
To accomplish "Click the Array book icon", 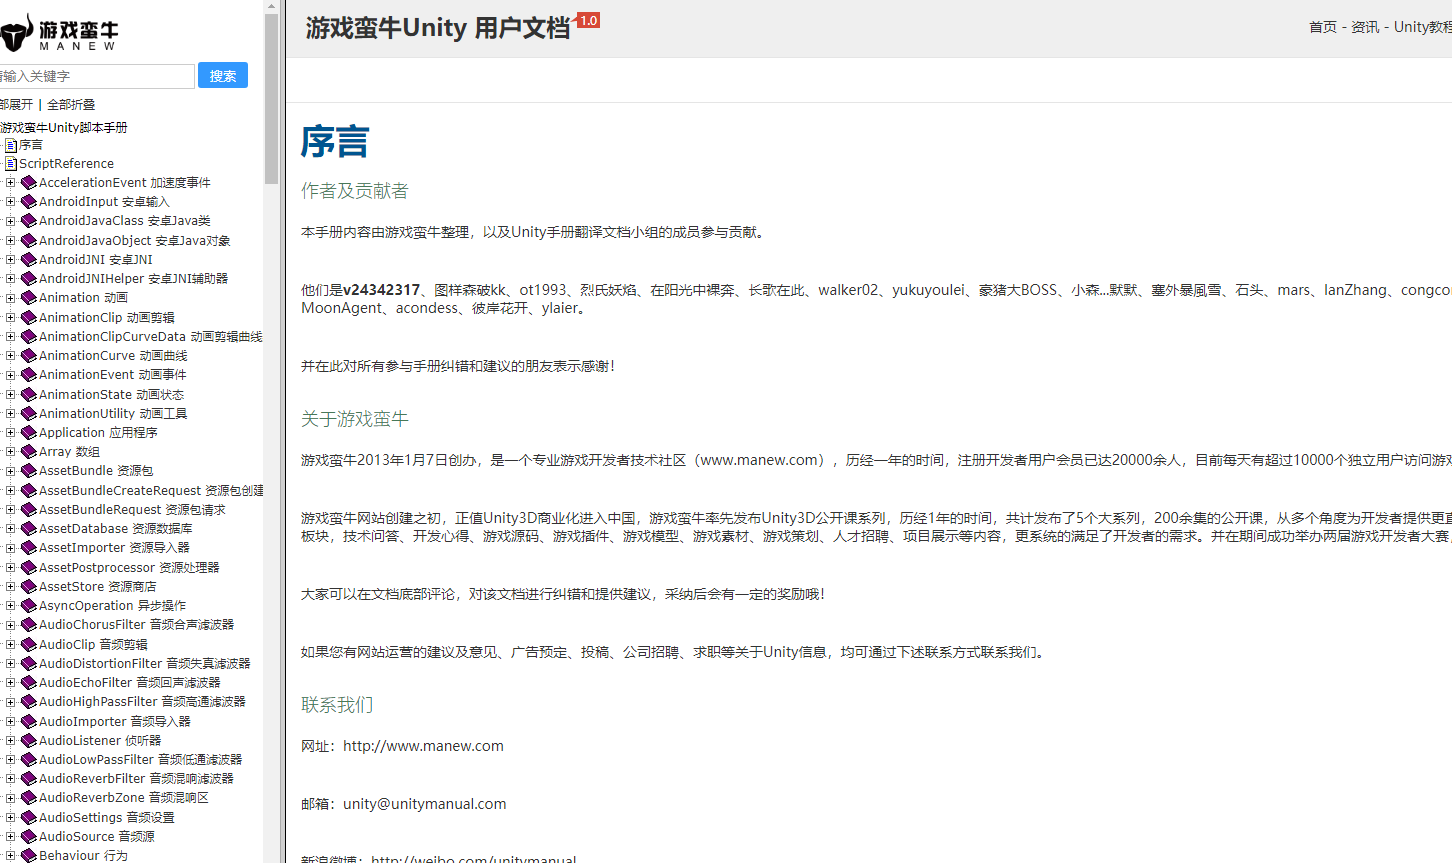I will pos(29,452).
